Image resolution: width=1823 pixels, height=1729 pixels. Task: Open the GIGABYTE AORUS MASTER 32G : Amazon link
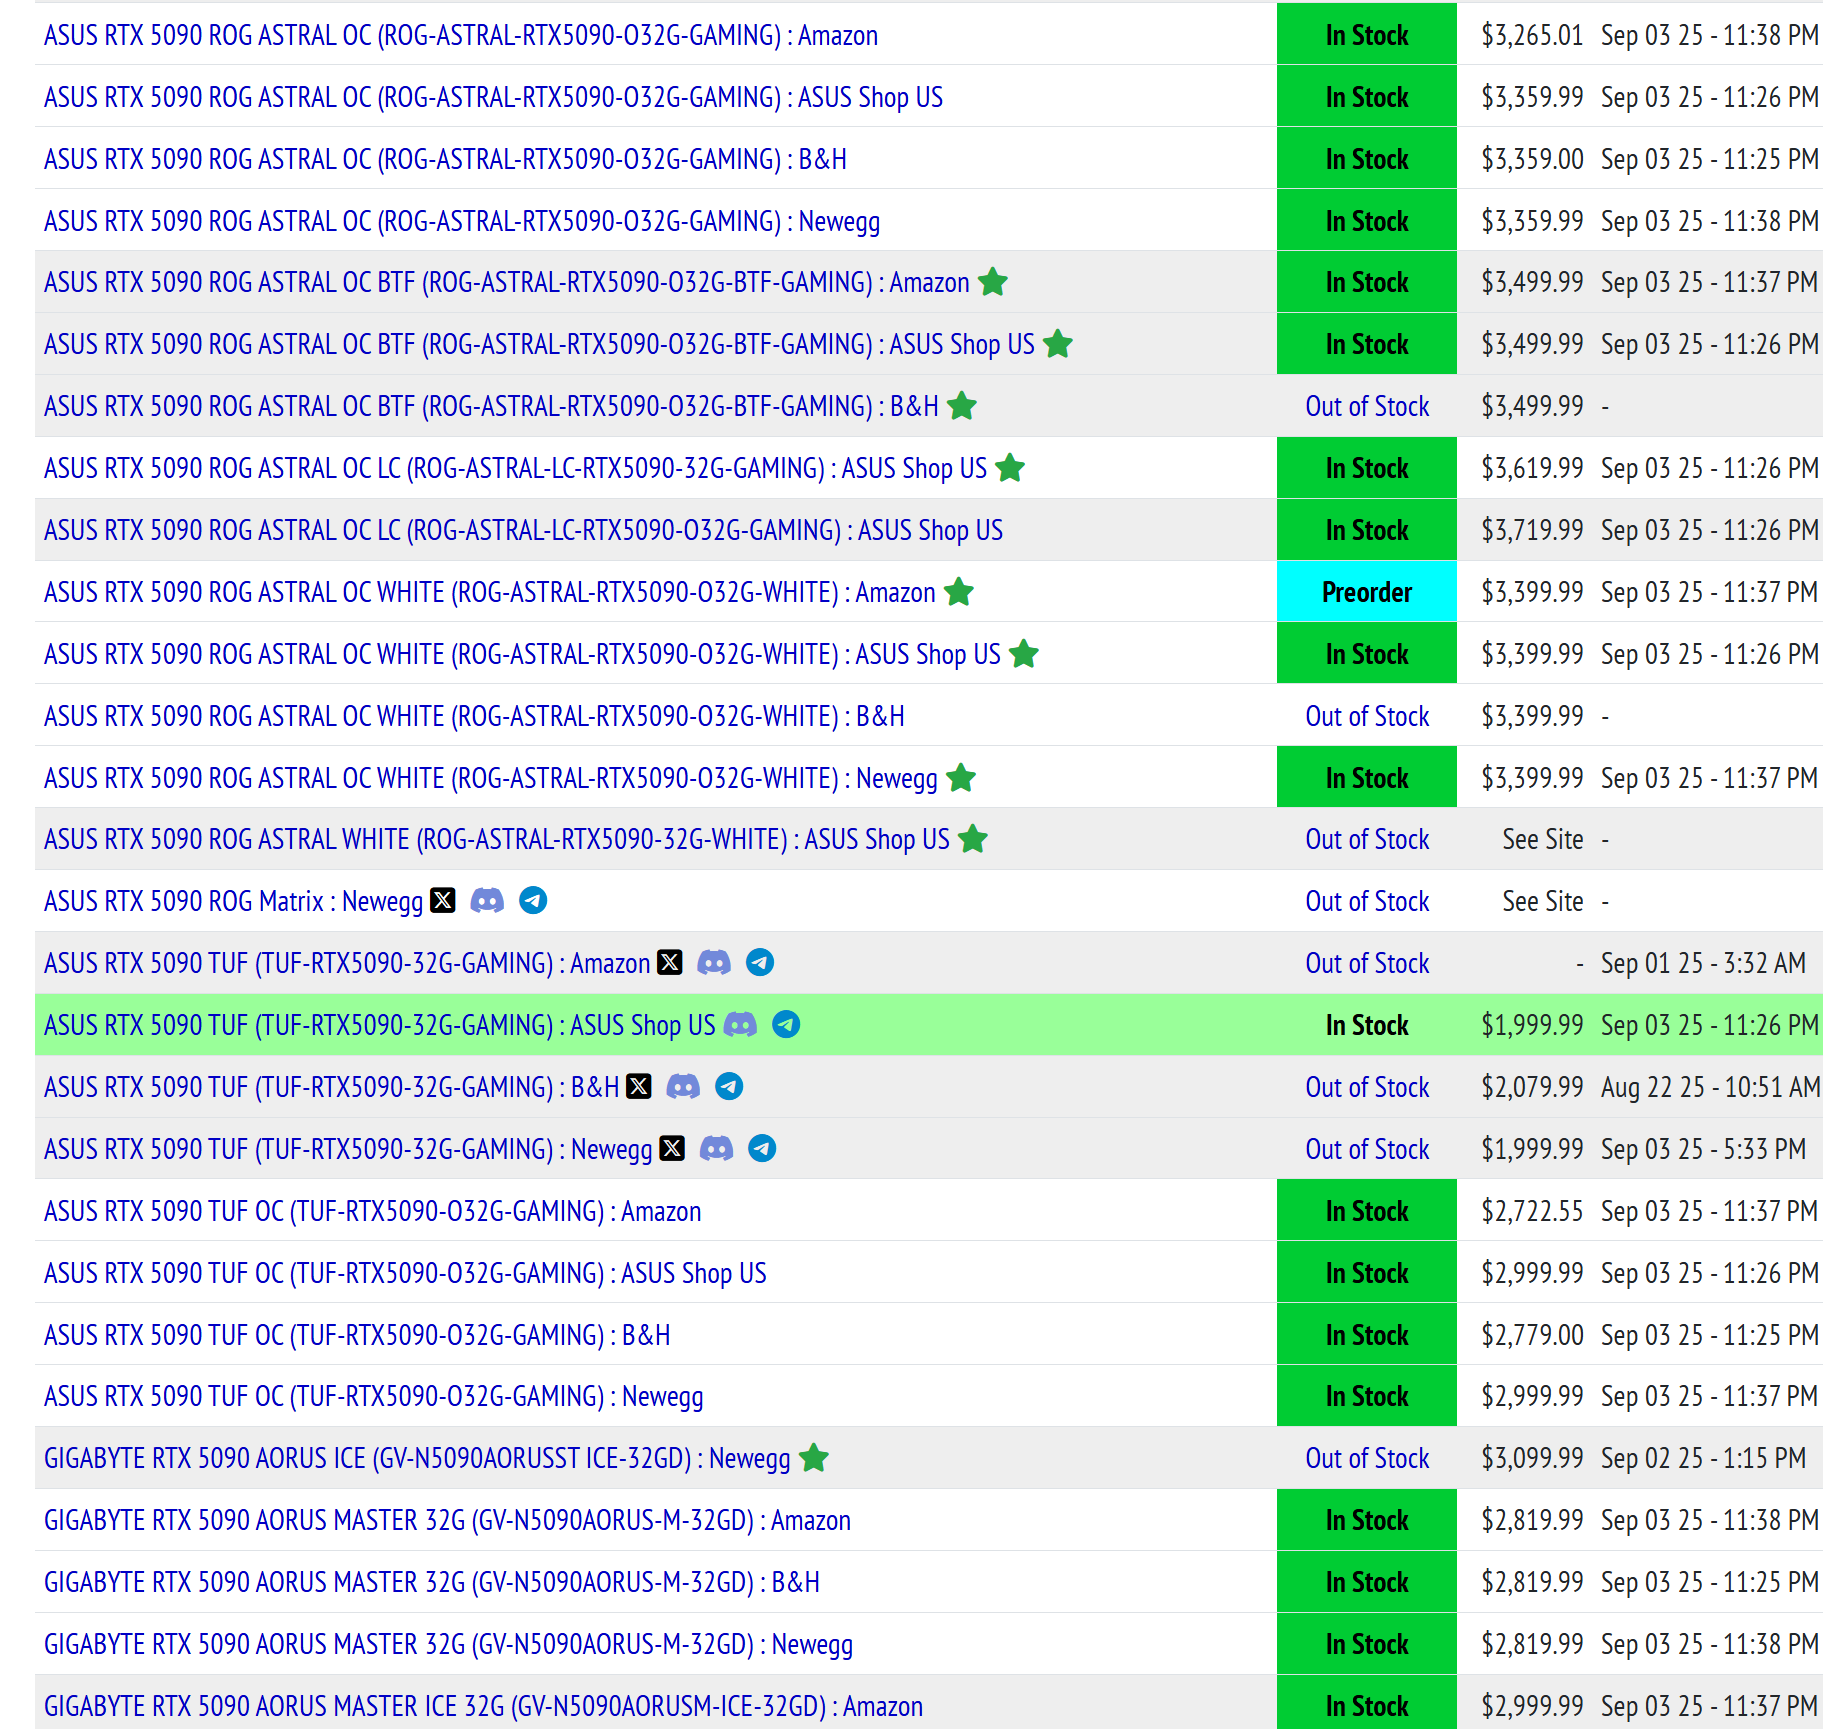click(447, 1520)
